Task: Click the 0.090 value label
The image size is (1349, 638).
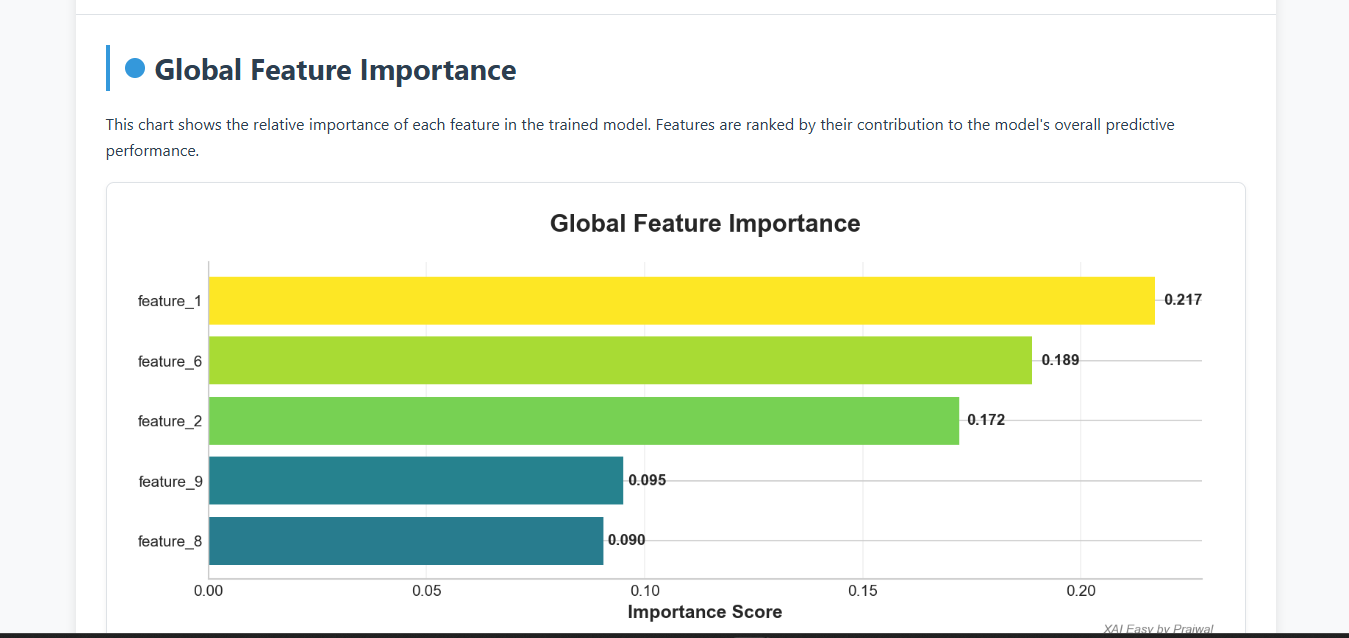Action: (x=627, y=540)
